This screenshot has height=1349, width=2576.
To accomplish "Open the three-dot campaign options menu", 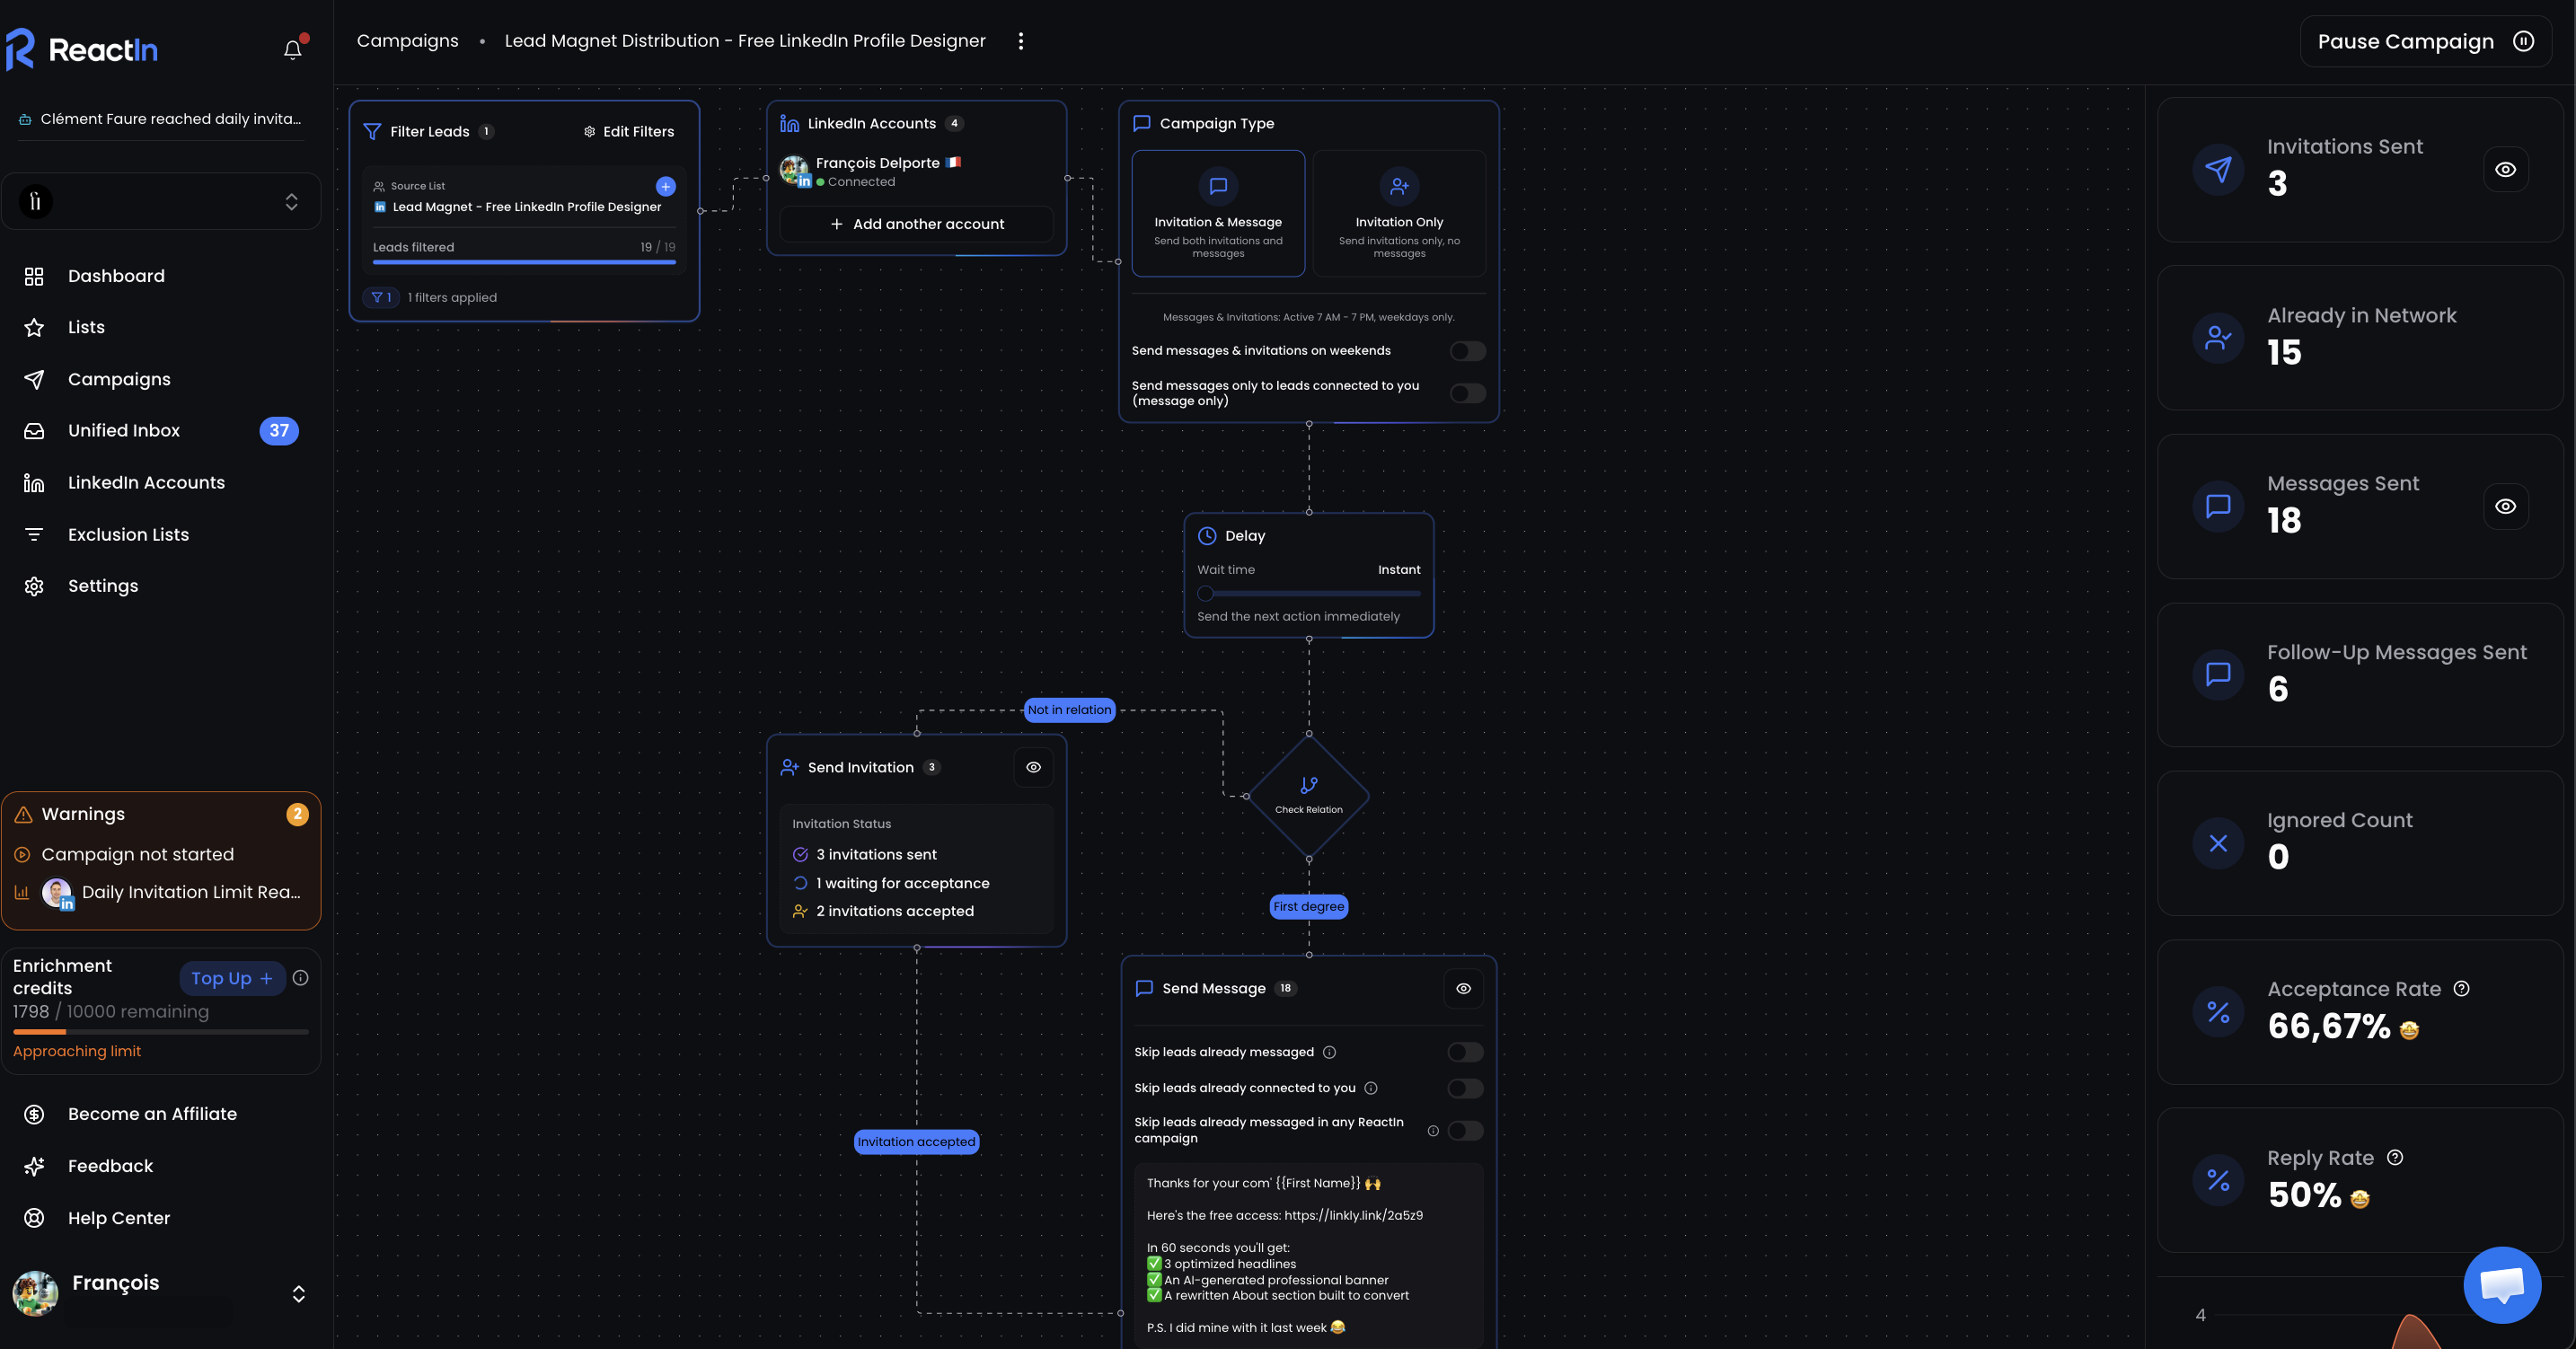I will click(1020, 41).
